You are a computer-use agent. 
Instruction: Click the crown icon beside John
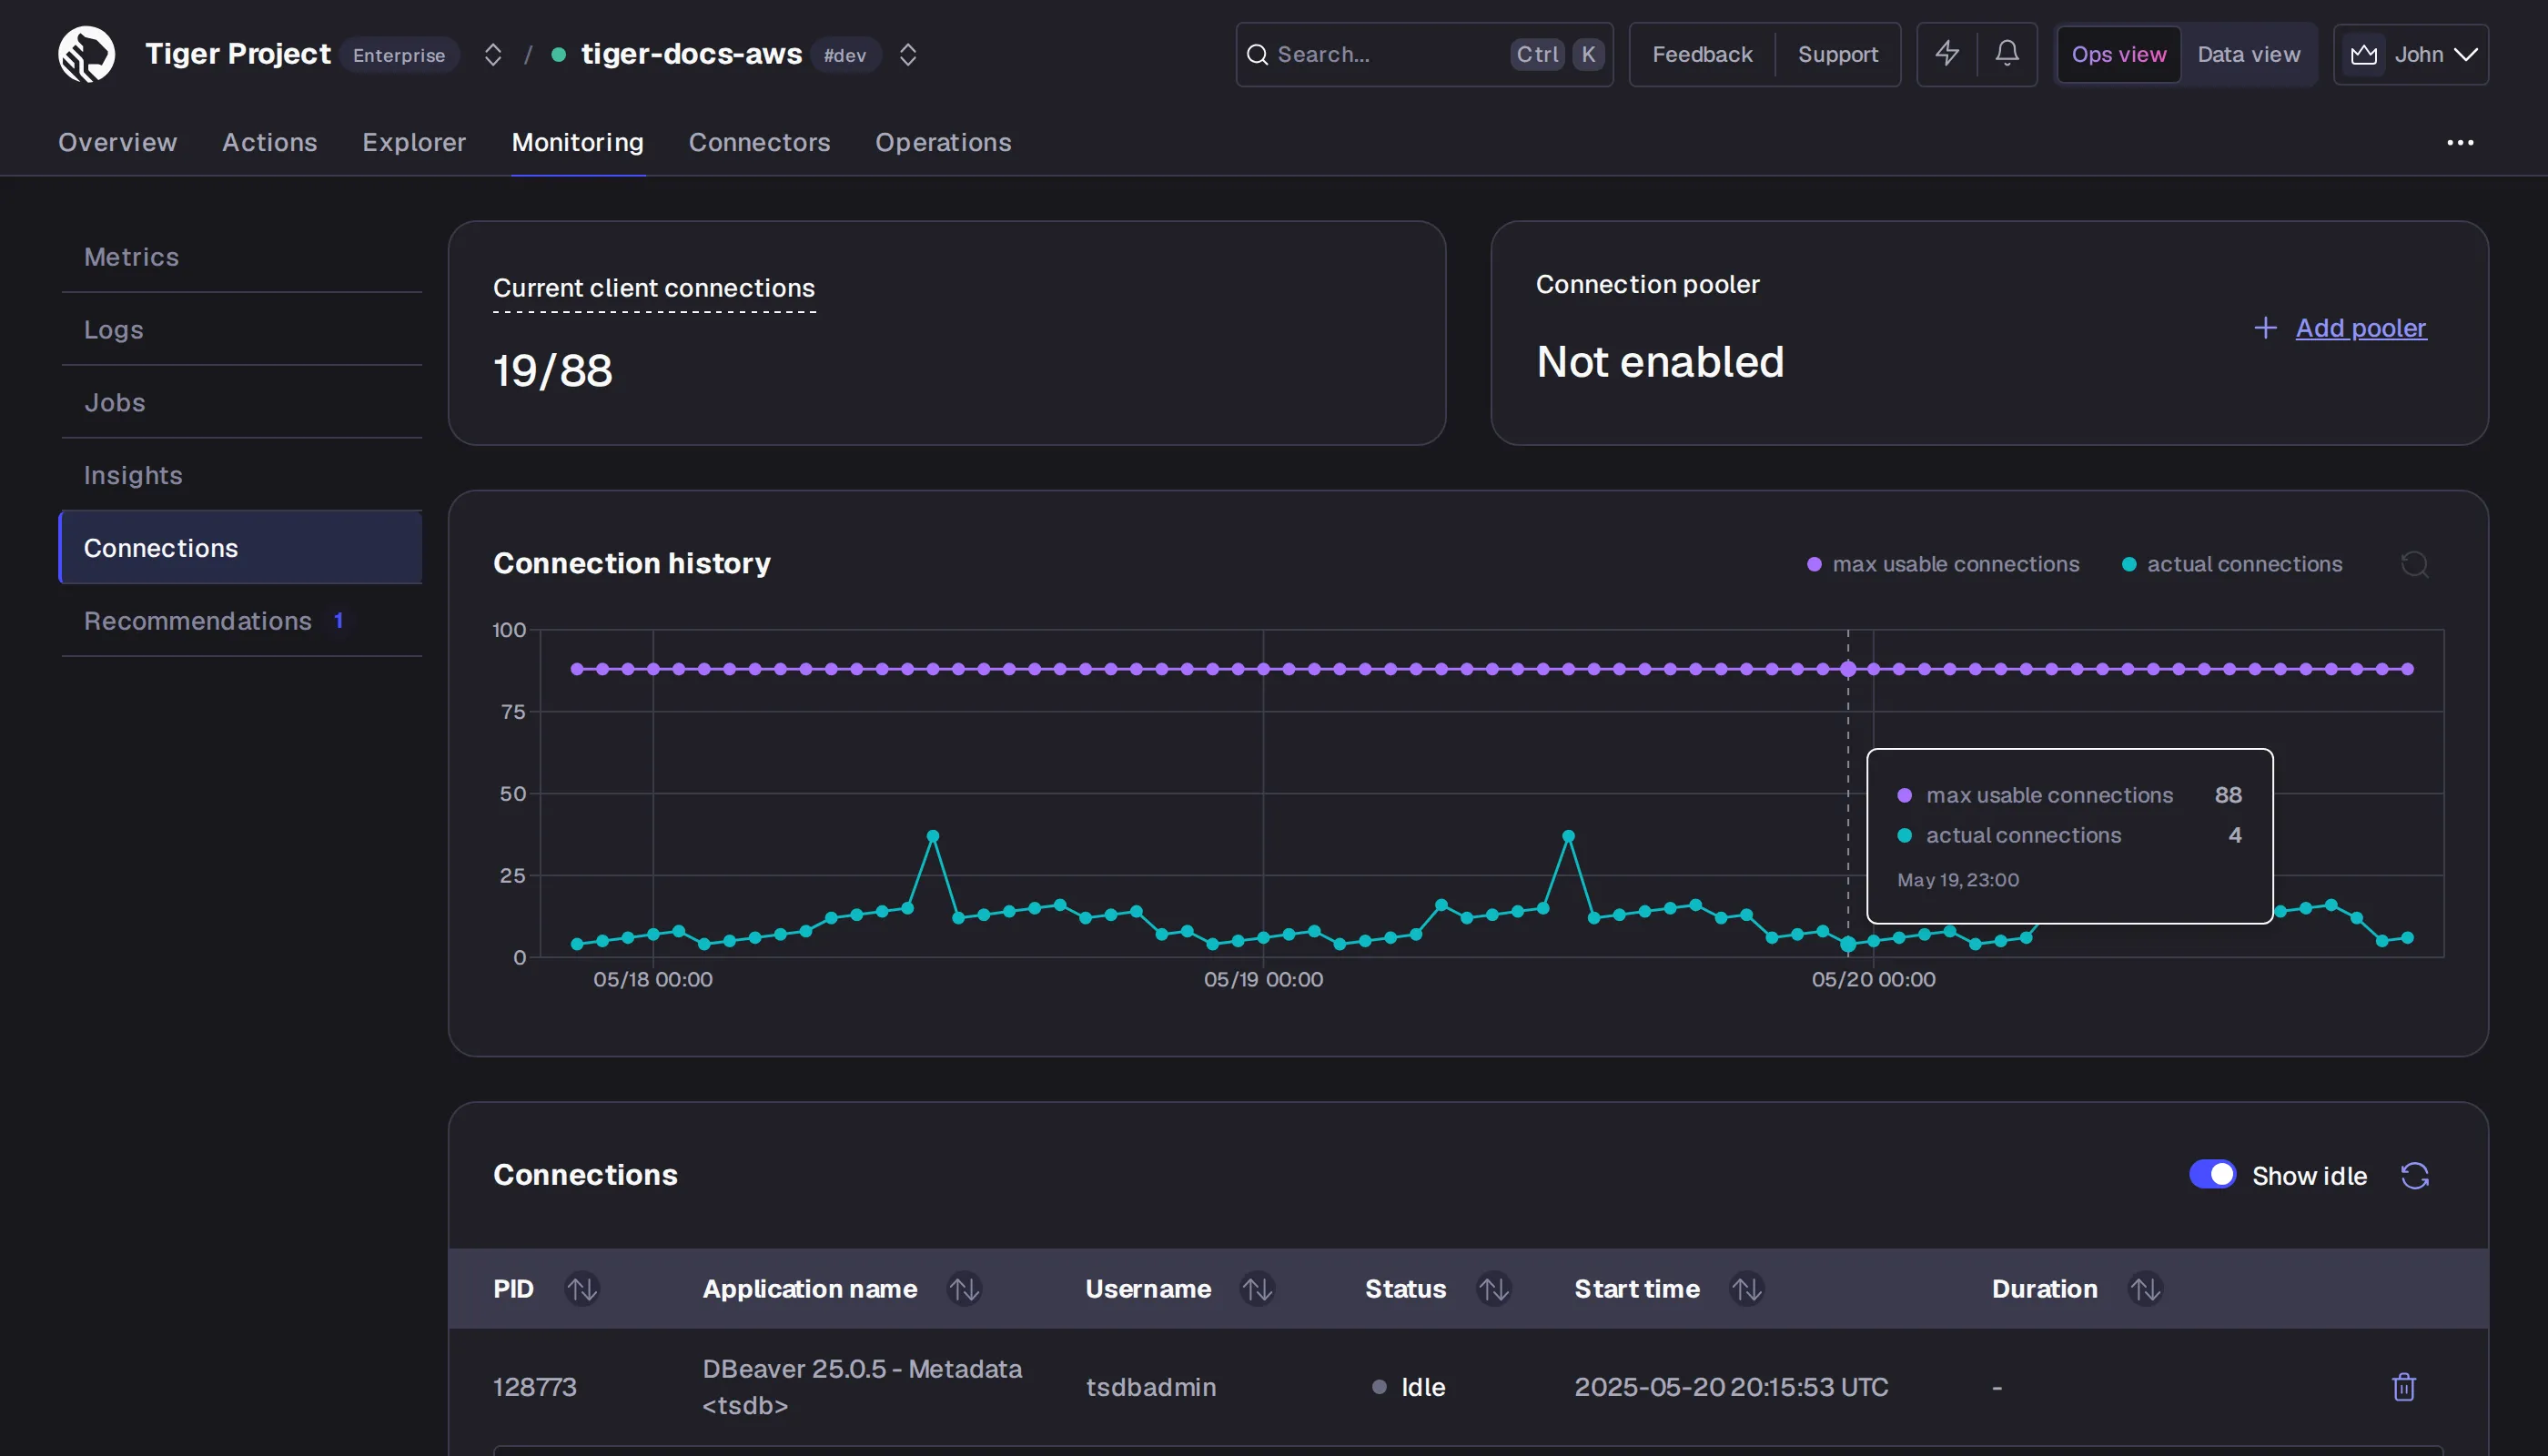pyautogui.click(x=2363, y=55)
